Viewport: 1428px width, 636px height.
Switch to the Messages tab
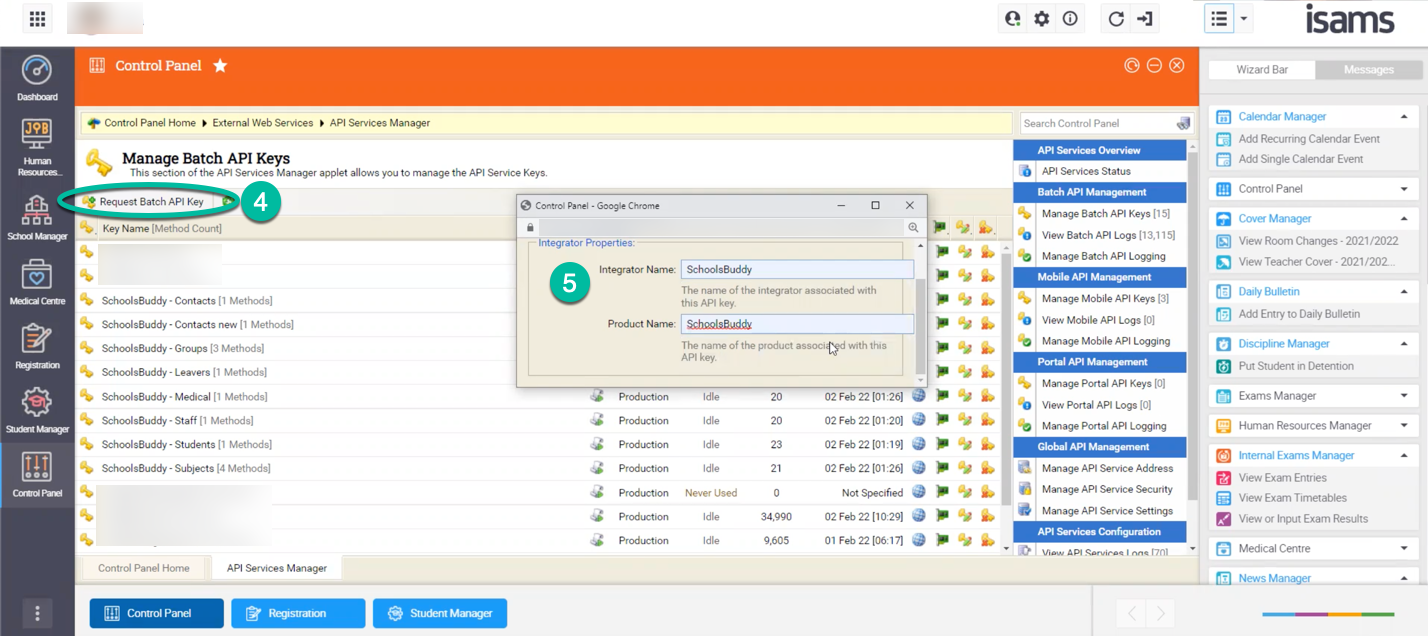[x=1368, y=70]
